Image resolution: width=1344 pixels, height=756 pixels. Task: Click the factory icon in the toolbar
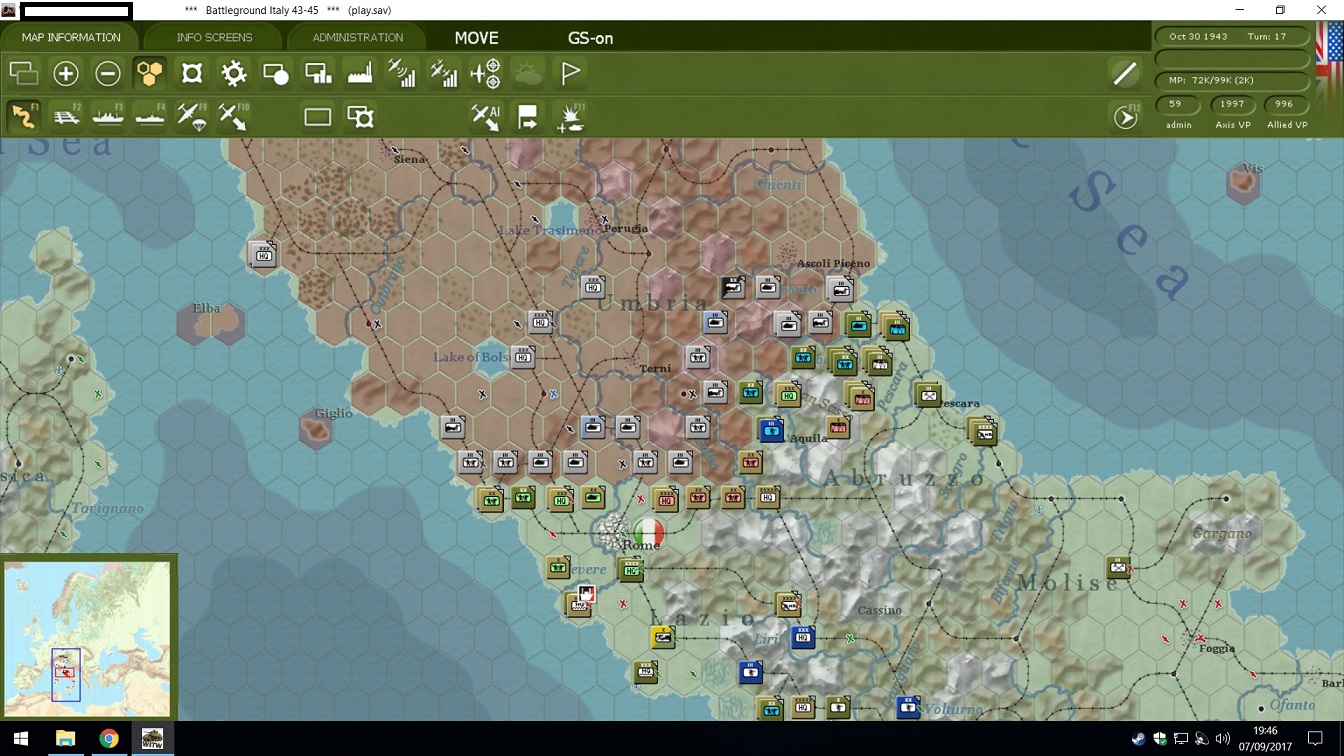(360, 73)
